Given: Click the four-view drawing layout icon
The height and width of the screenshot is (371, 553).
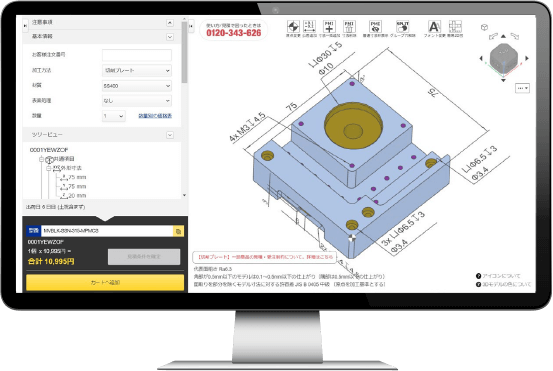Looking at the screenshot, I should 455,27.
